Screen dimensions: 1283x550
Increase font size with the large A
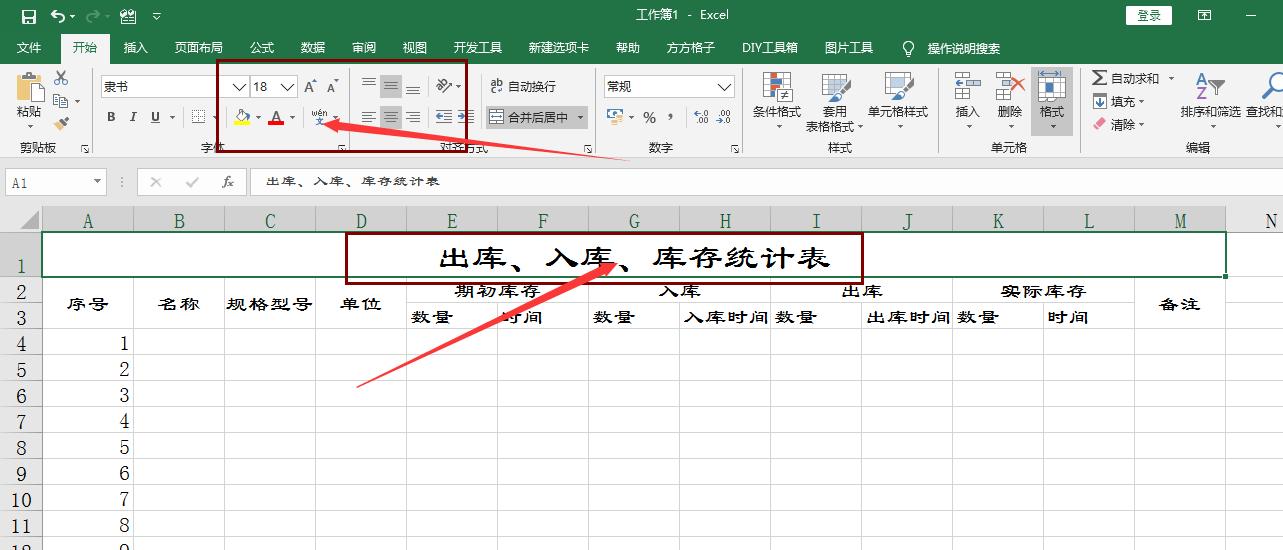pyautogui.click(x=311, y=87)
